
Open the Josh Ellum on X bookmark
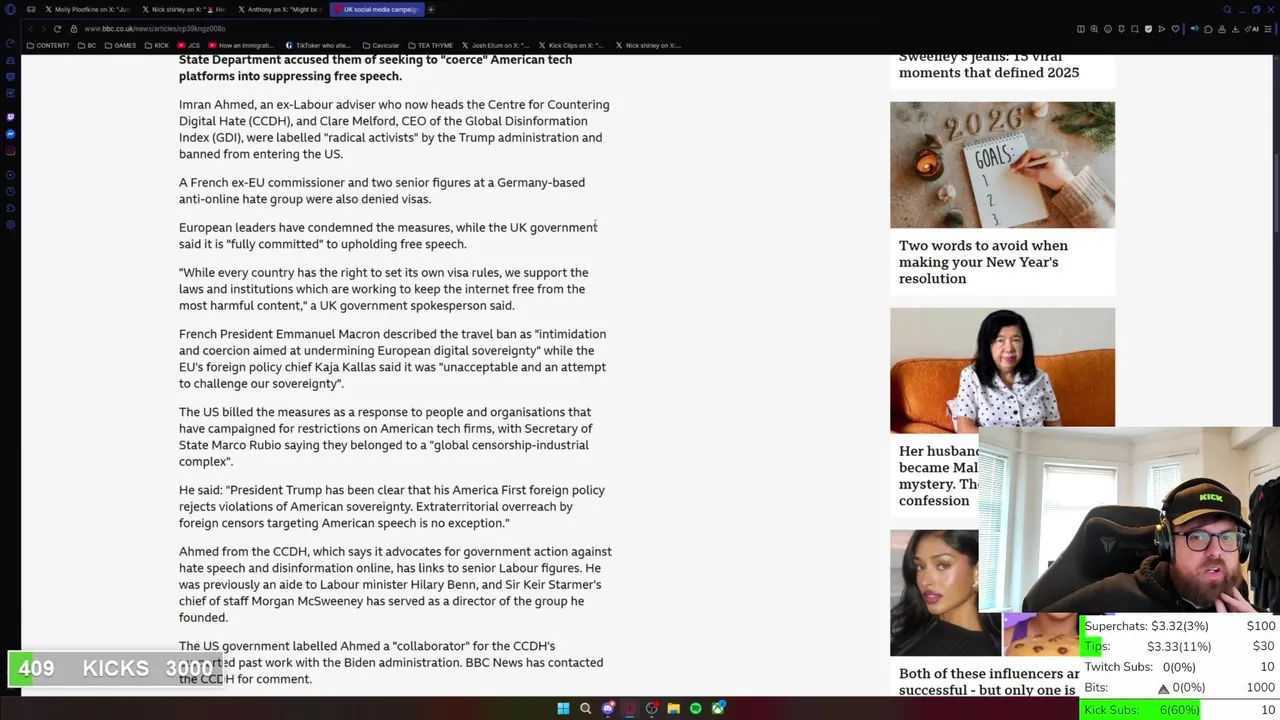(495, 45)
